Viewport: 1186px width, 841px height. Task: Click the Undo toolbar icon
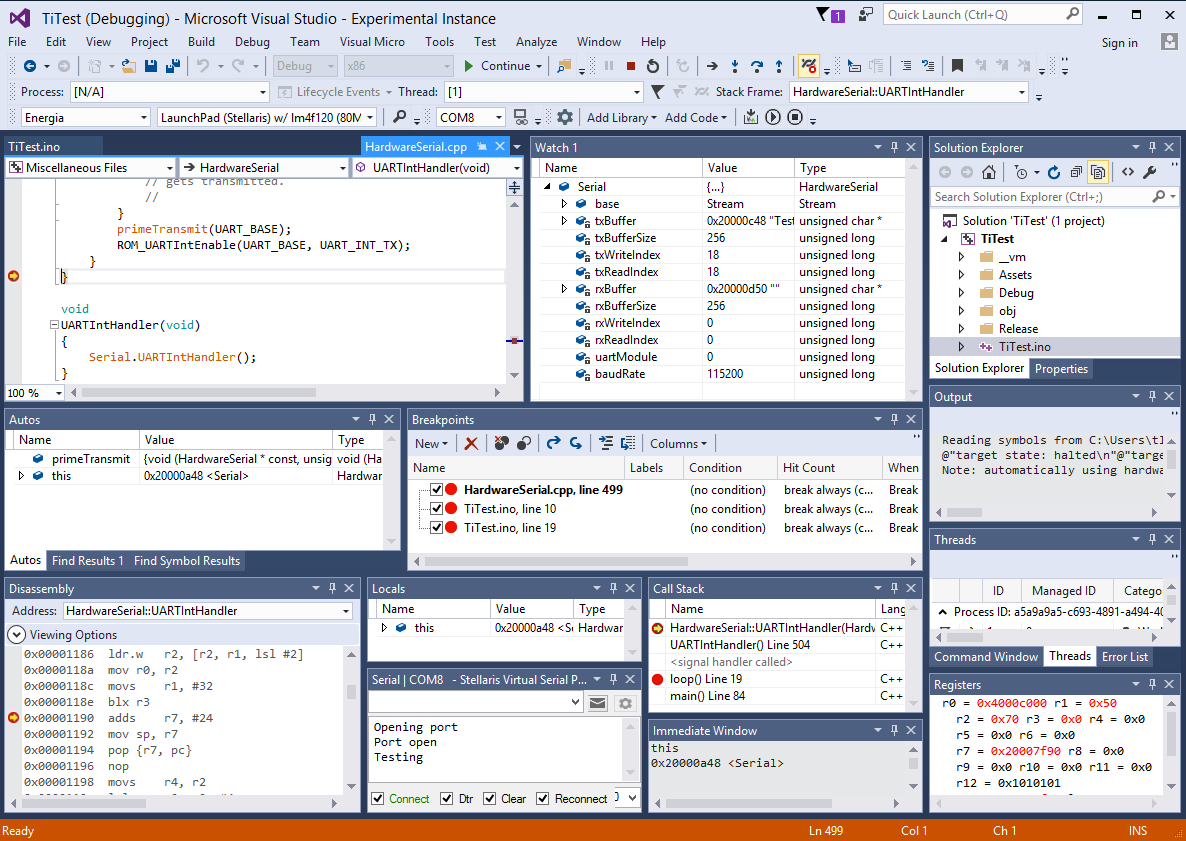tap(202, 66)
